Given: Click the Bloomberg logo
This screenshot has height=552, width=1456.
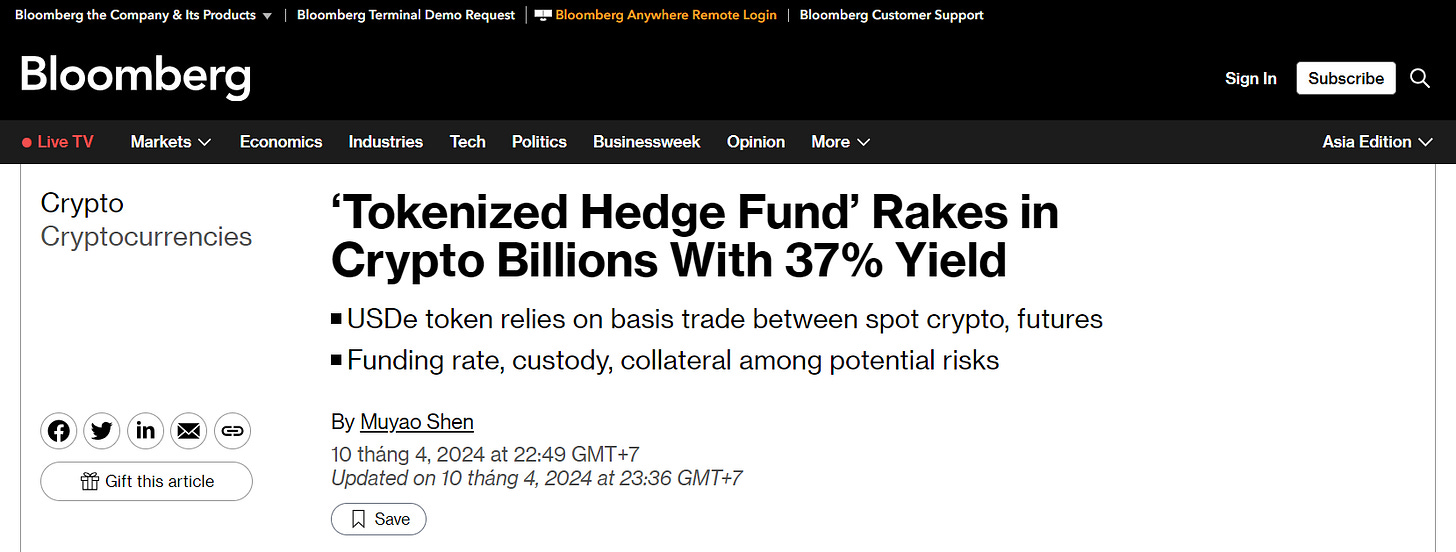Looking at the screenshot, I should click(135, 77).
